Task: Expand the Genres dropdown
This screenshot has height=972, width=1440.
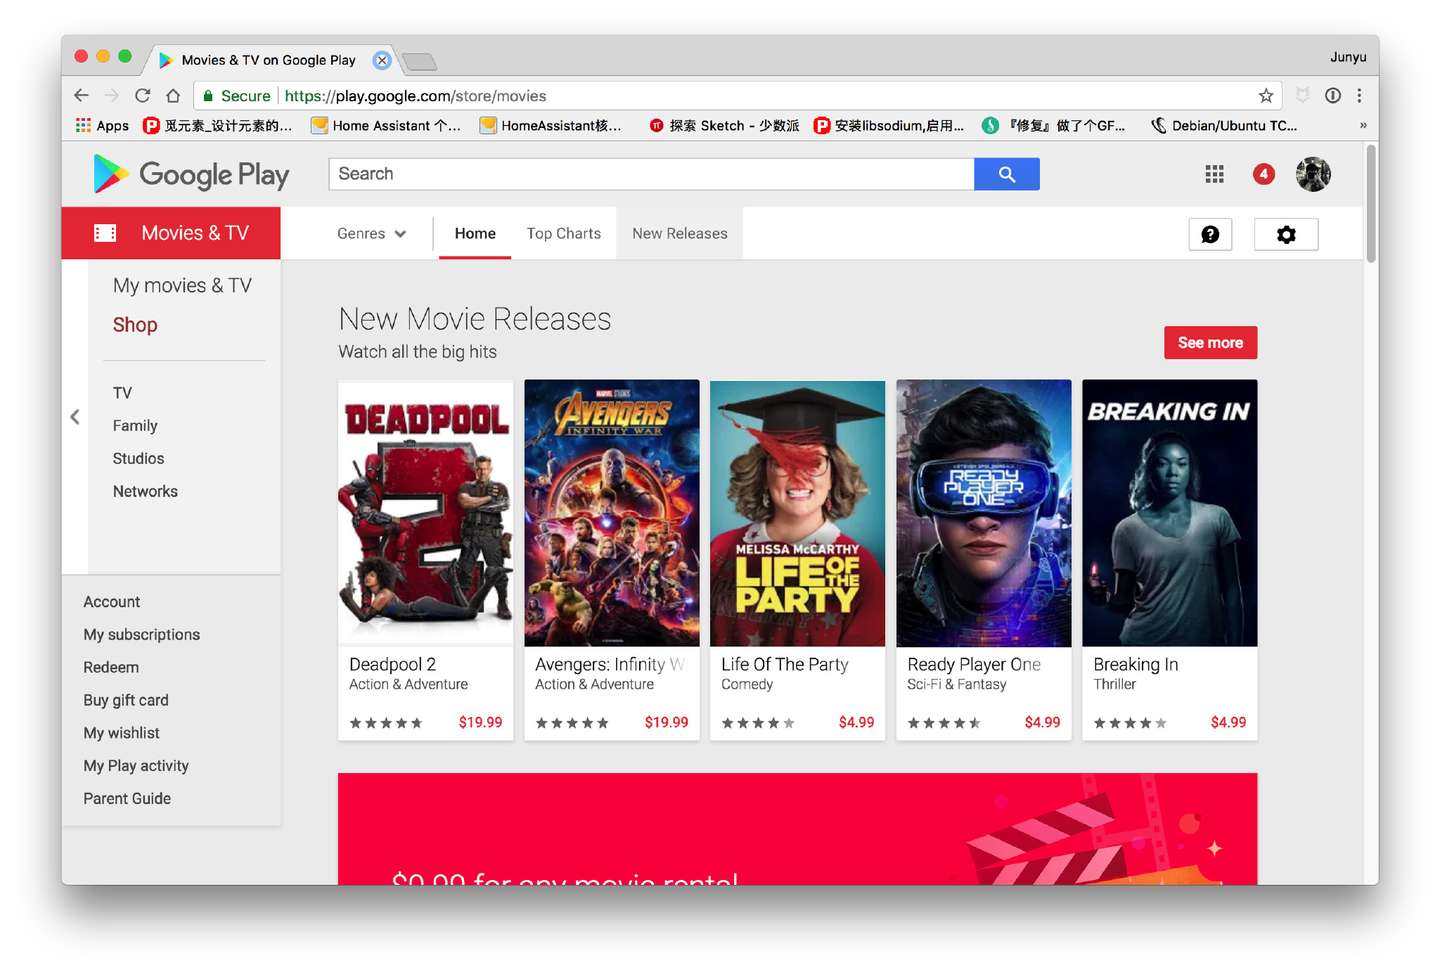Action: 371,234
